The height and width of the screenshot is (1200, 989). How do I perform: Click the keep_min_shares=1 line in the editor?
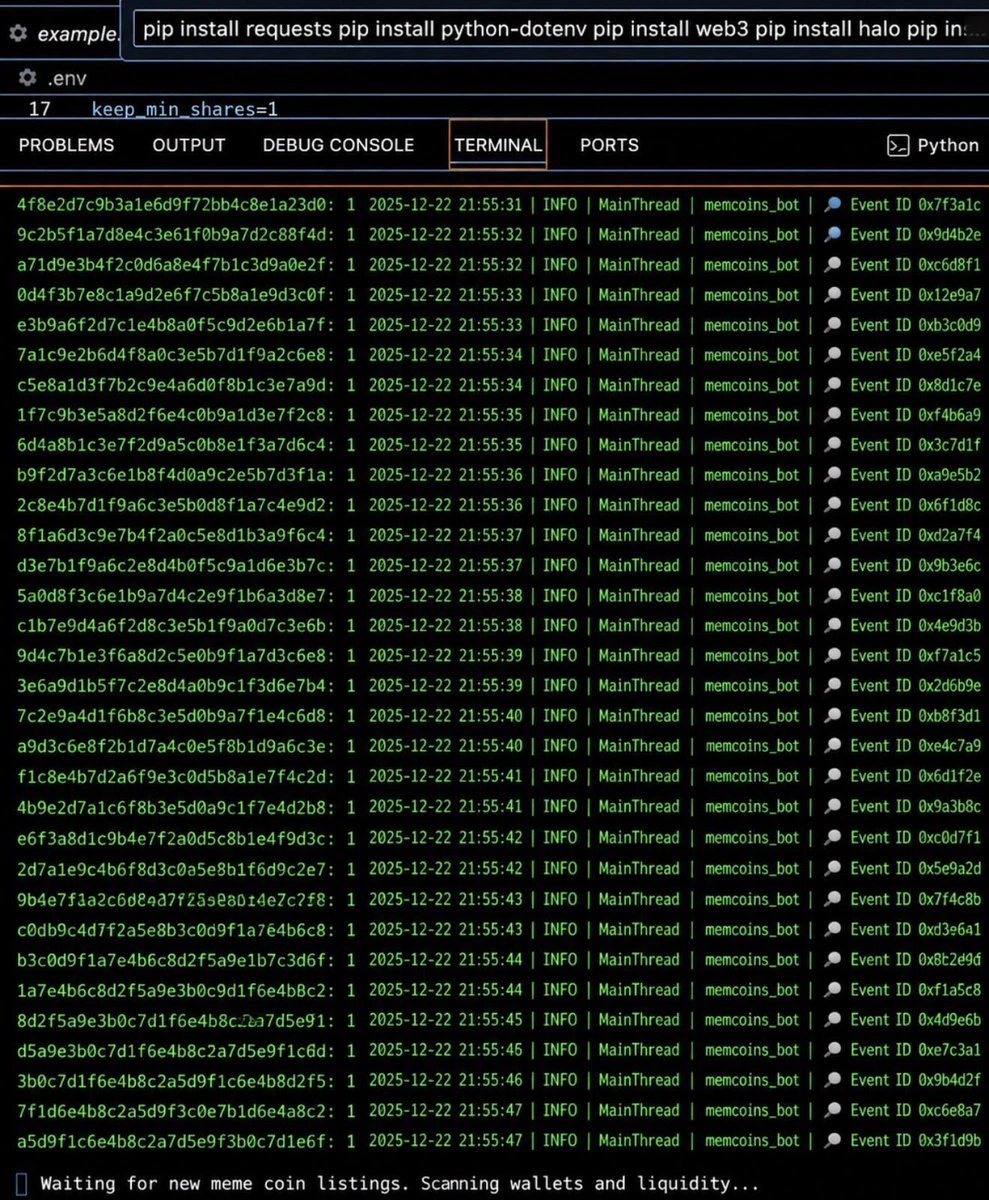(185, 109)
